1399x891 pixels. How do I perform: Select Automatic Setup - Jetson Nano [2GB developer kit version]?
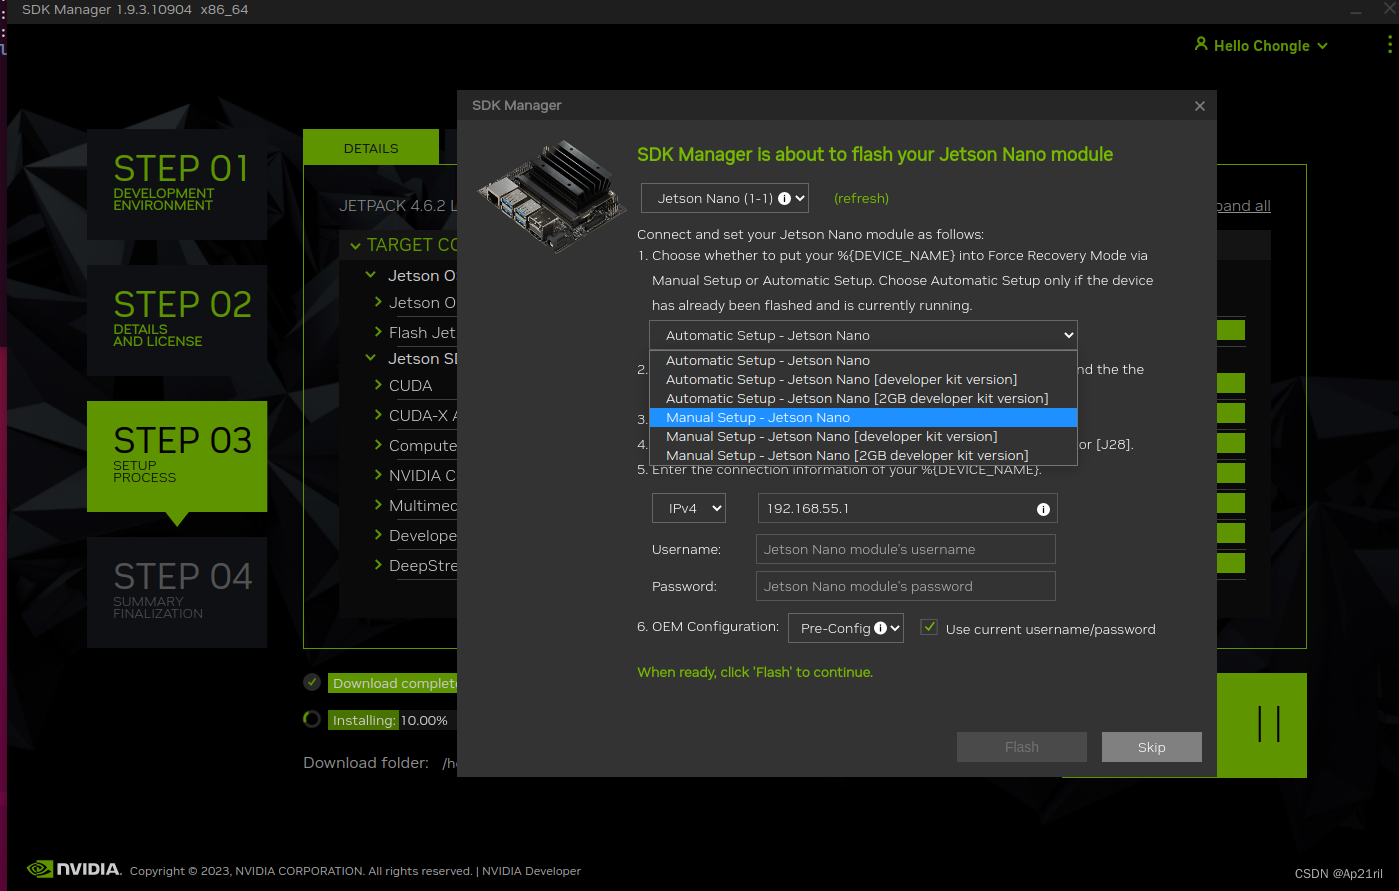[863, 398]
